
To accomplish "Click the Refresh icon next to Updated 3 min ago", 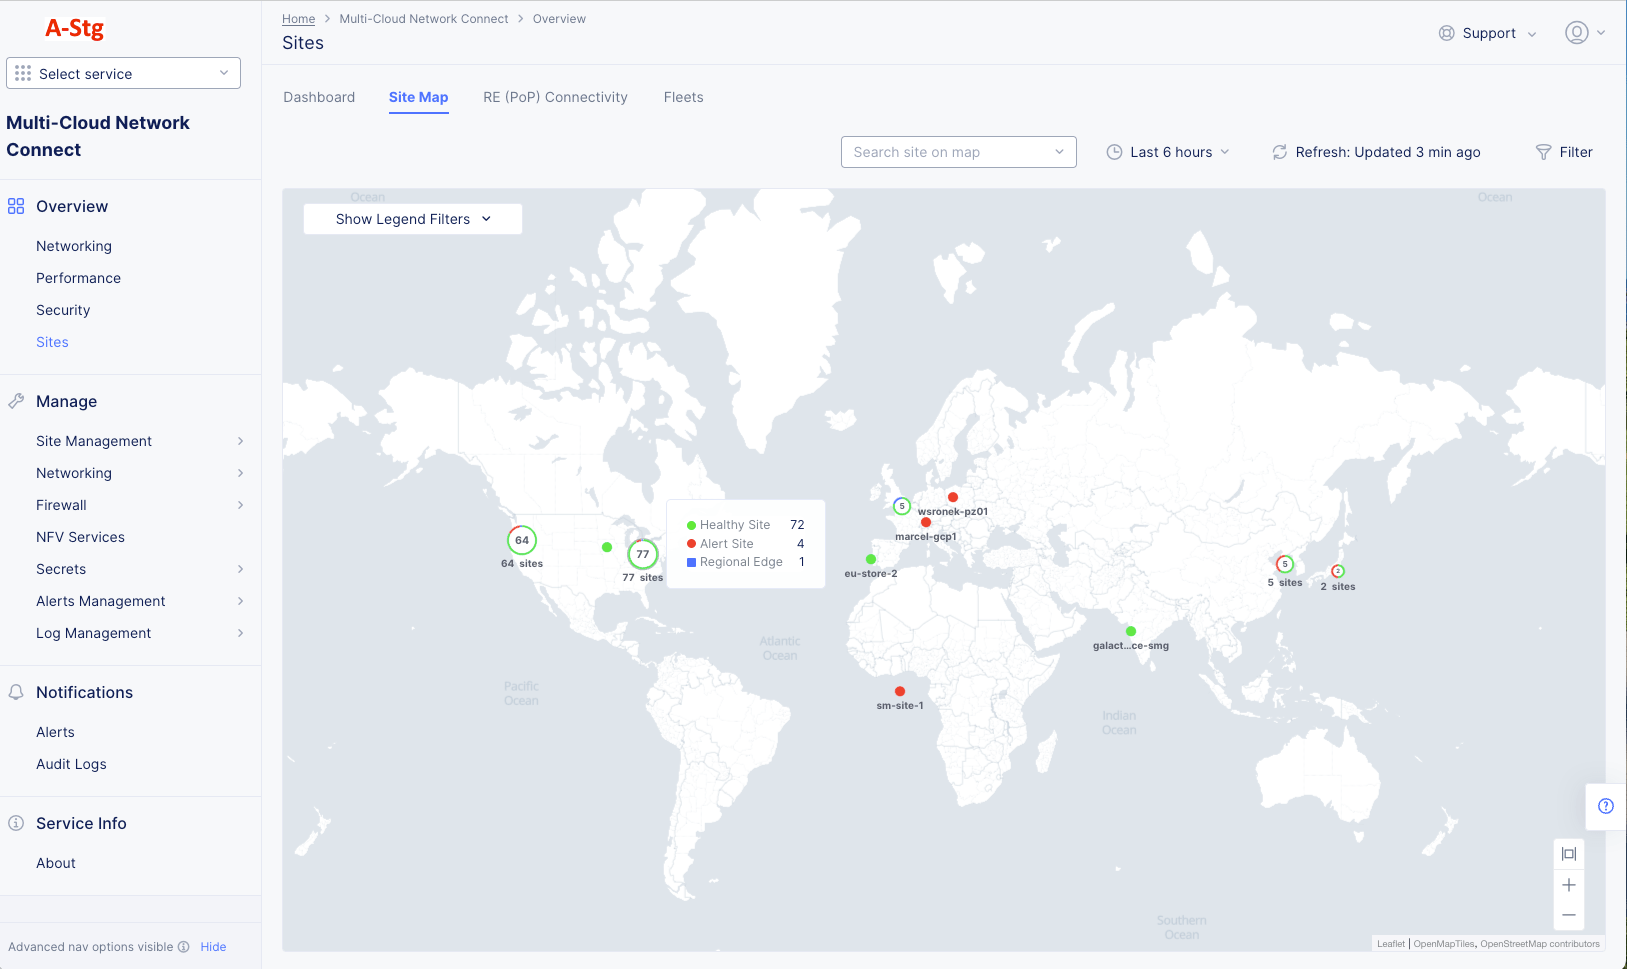I will (1281, 152).
